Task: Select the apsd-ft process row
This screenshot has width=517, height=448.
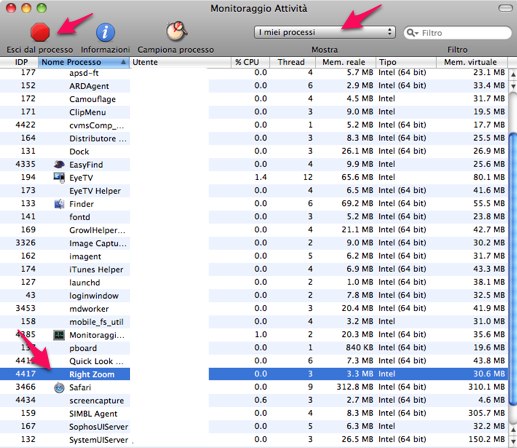Action: click(253, 73)
